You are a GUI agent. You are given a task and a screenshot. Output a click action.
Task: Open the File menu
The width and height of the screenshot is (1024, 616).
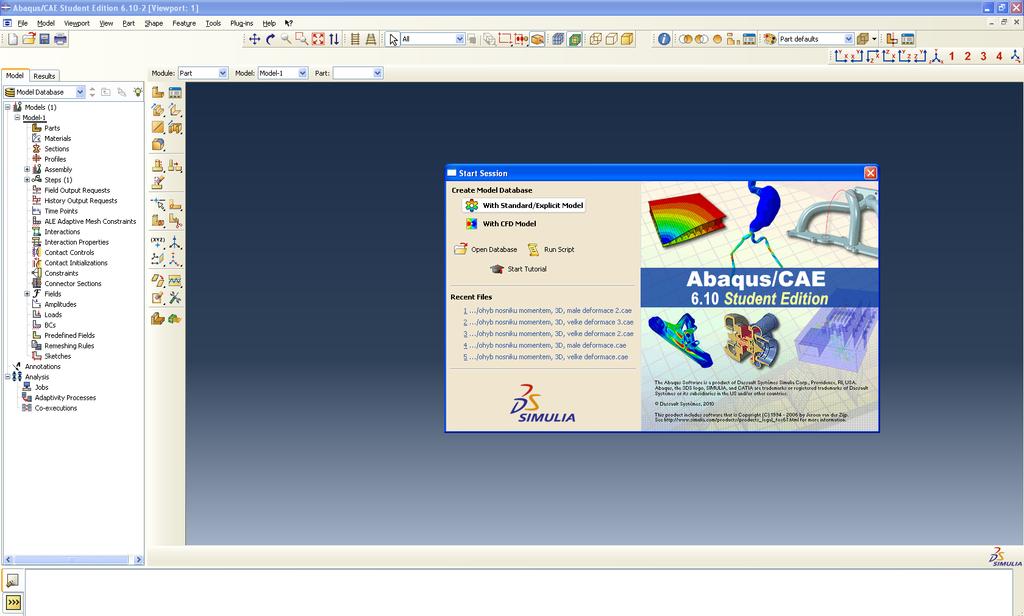[22, 23]
